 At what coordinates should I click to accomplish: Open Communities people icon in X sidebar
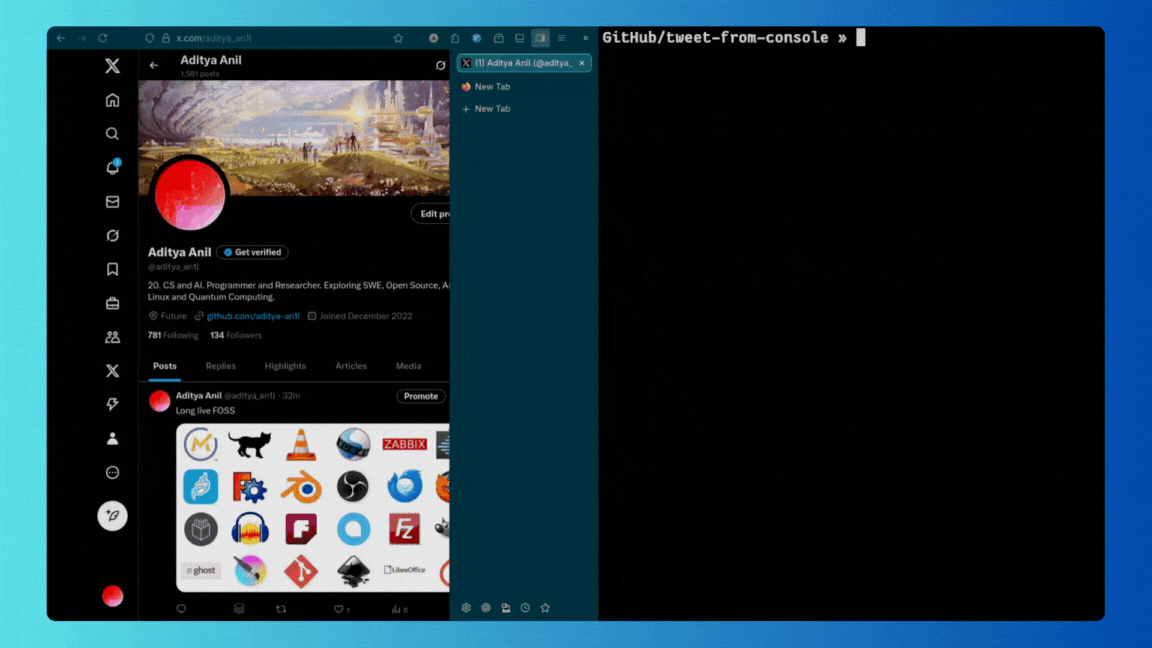(112, 336)
